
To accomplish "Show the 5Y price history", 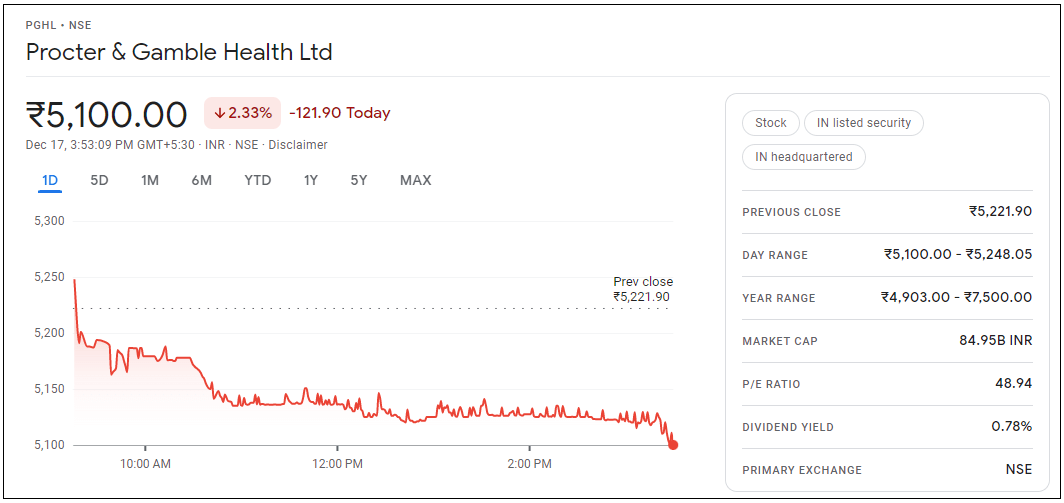I will 359,180.
